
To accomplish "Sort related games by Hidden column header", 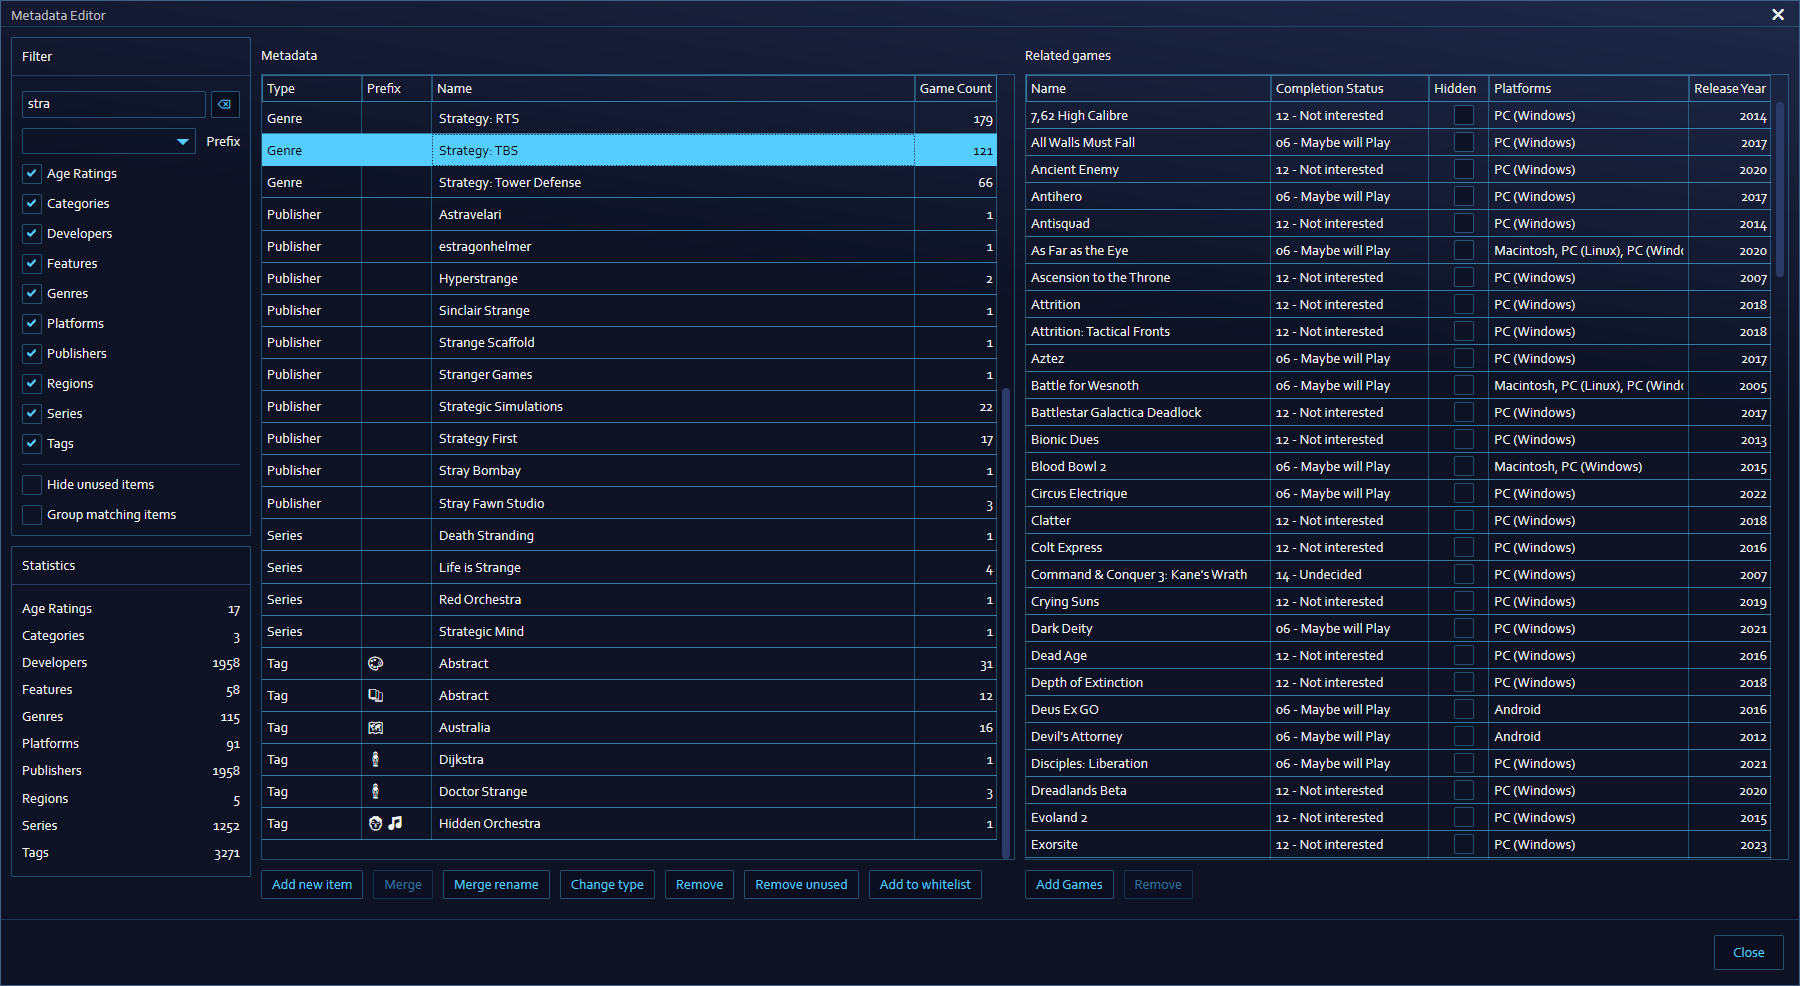I will click(1458, 89).
